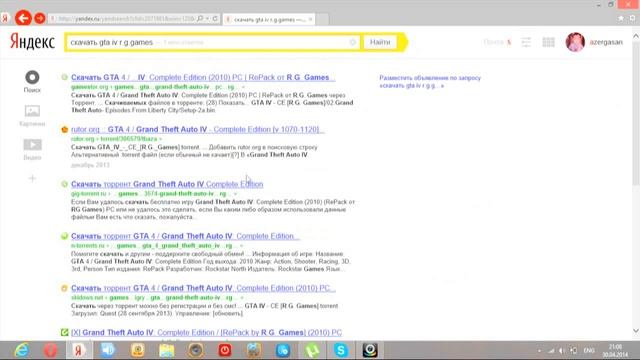This screenshot has width=640, height=360.
Task: Switch the ENG input language indicator
Action: coord(589,351)
